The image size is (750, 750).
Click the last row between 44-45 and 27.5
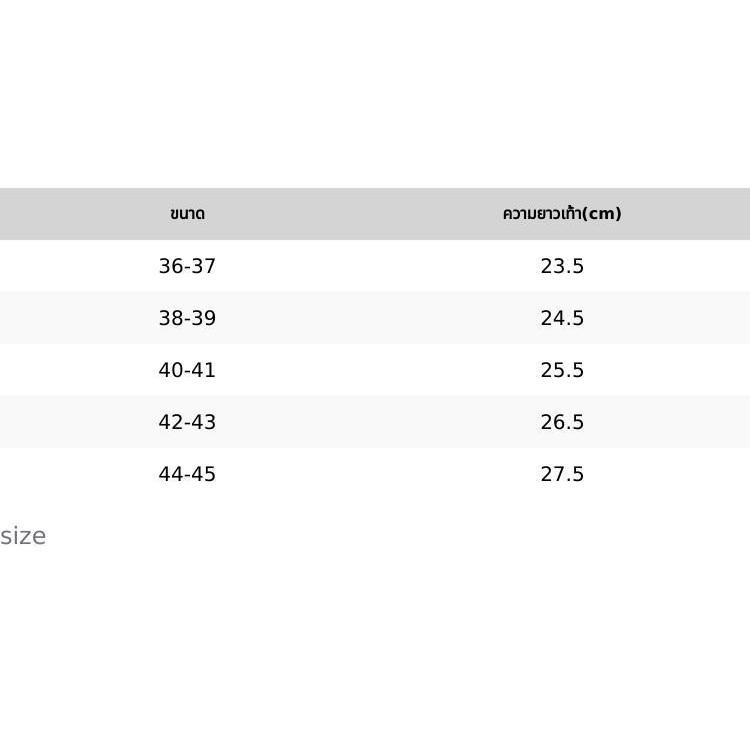[x=375, y=474]
